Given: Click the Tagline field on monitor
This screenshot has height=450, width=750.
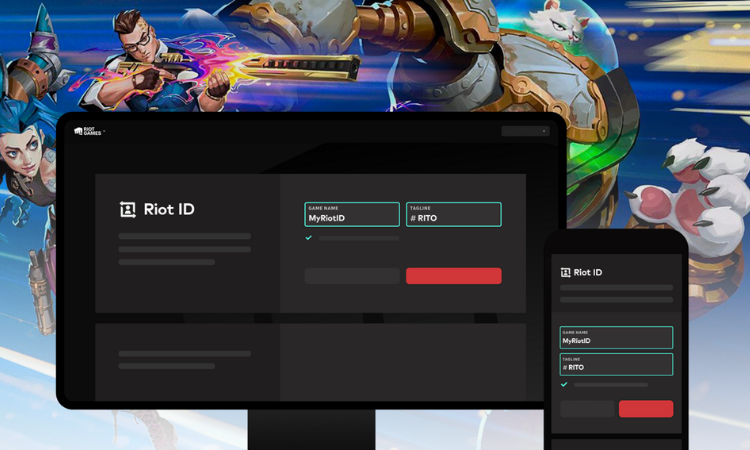Looking at the screenshot, I should pos(454,214).
